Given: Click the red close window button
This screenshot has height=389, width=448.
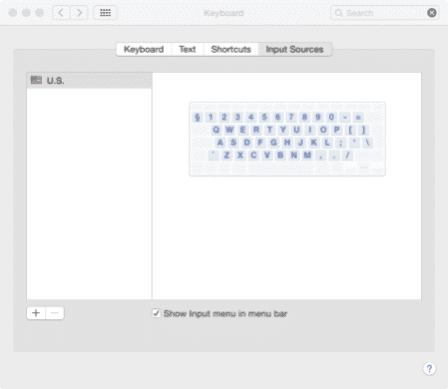Looking at the screenshot, I should point(13,13).
